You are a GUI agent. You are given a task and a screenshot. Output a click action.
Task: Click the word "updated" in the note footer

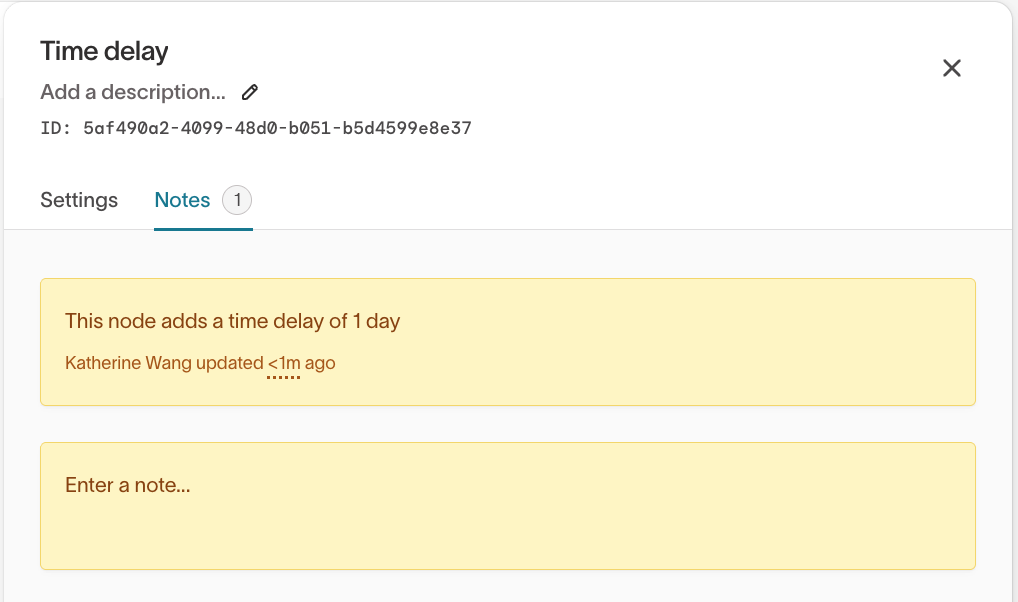[229, 364]
